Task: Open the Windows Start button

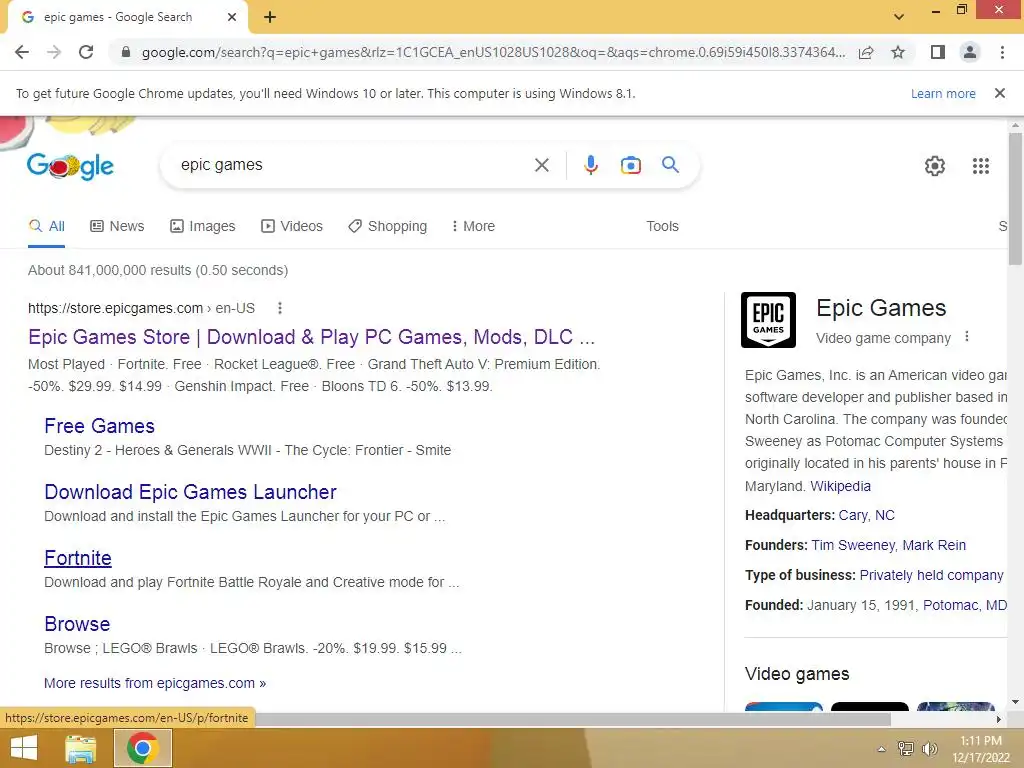Action: (x=24, y=748)
